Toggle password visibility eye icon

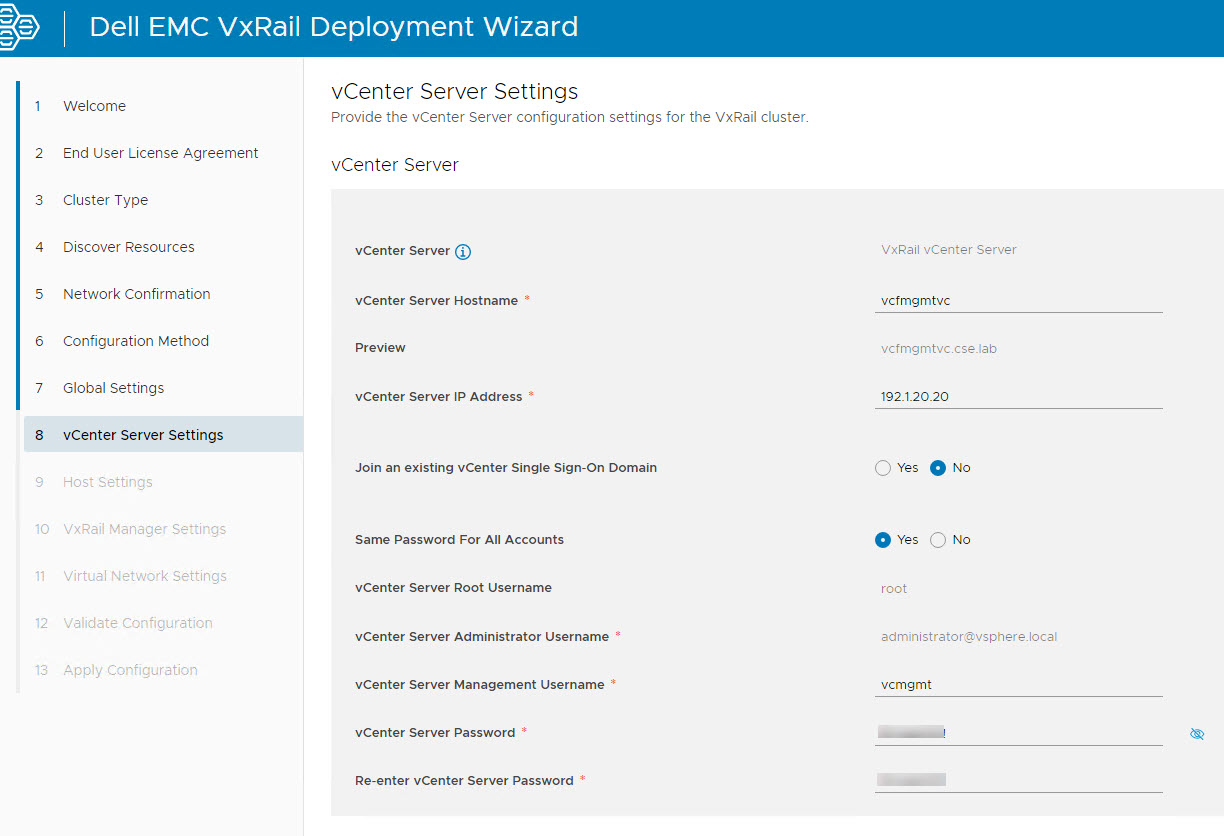(x=1197, y=734)
